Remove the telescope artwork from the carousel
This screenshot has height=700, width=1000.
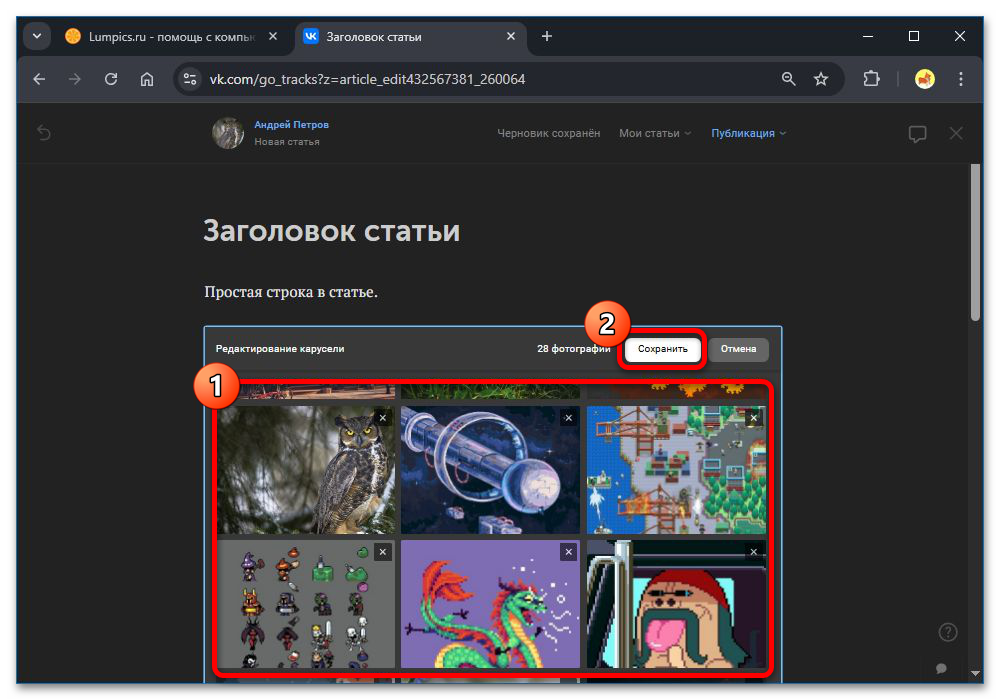click(568, 417)
